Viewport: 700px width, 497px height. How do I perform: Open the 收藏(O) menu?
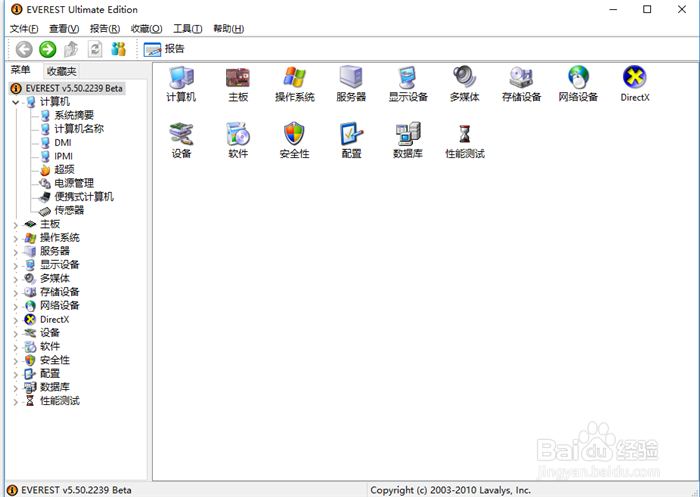pos(146,29)
